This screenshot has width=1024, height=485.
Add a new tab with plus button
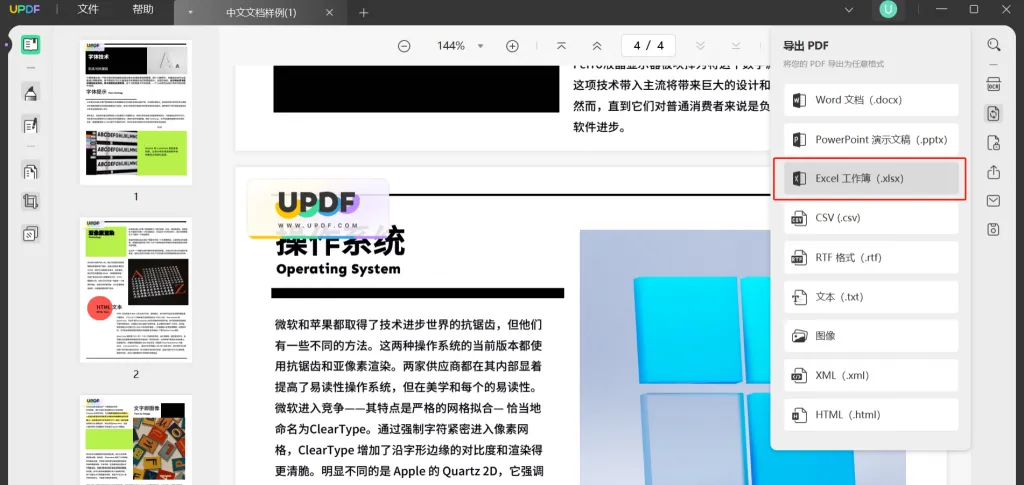(x=364, y=12)
